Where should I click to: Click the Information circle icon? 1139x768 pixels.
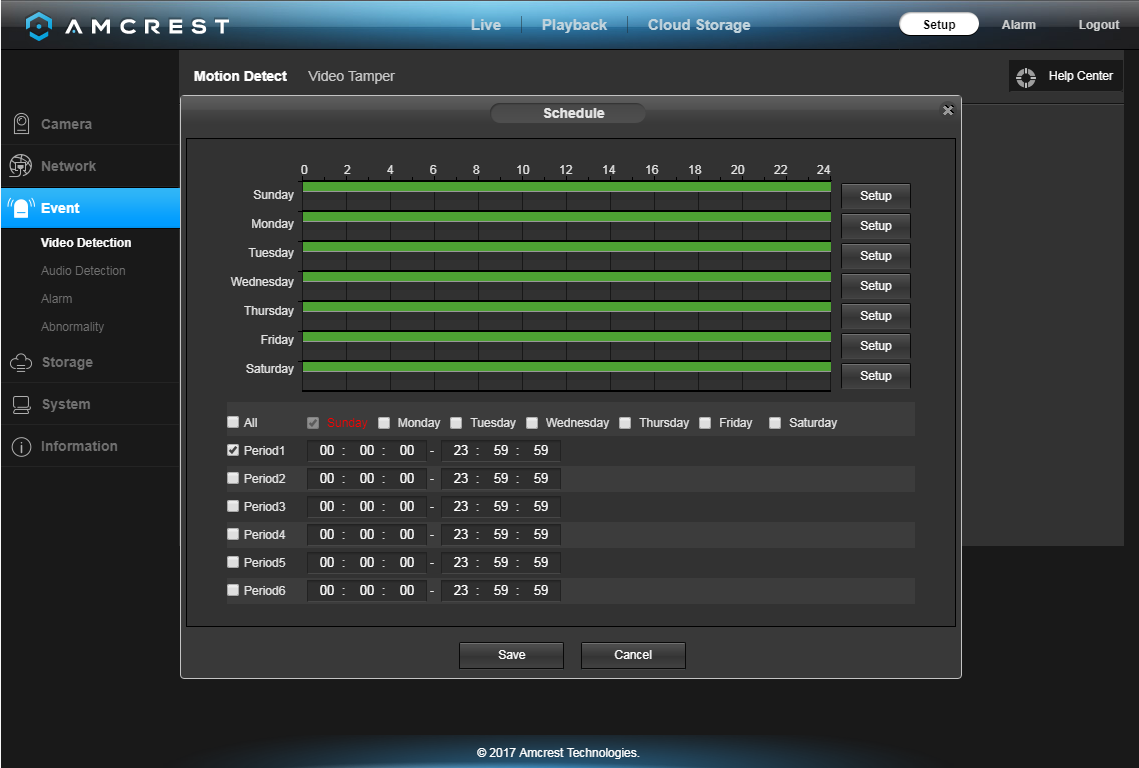tap(21, 447)
